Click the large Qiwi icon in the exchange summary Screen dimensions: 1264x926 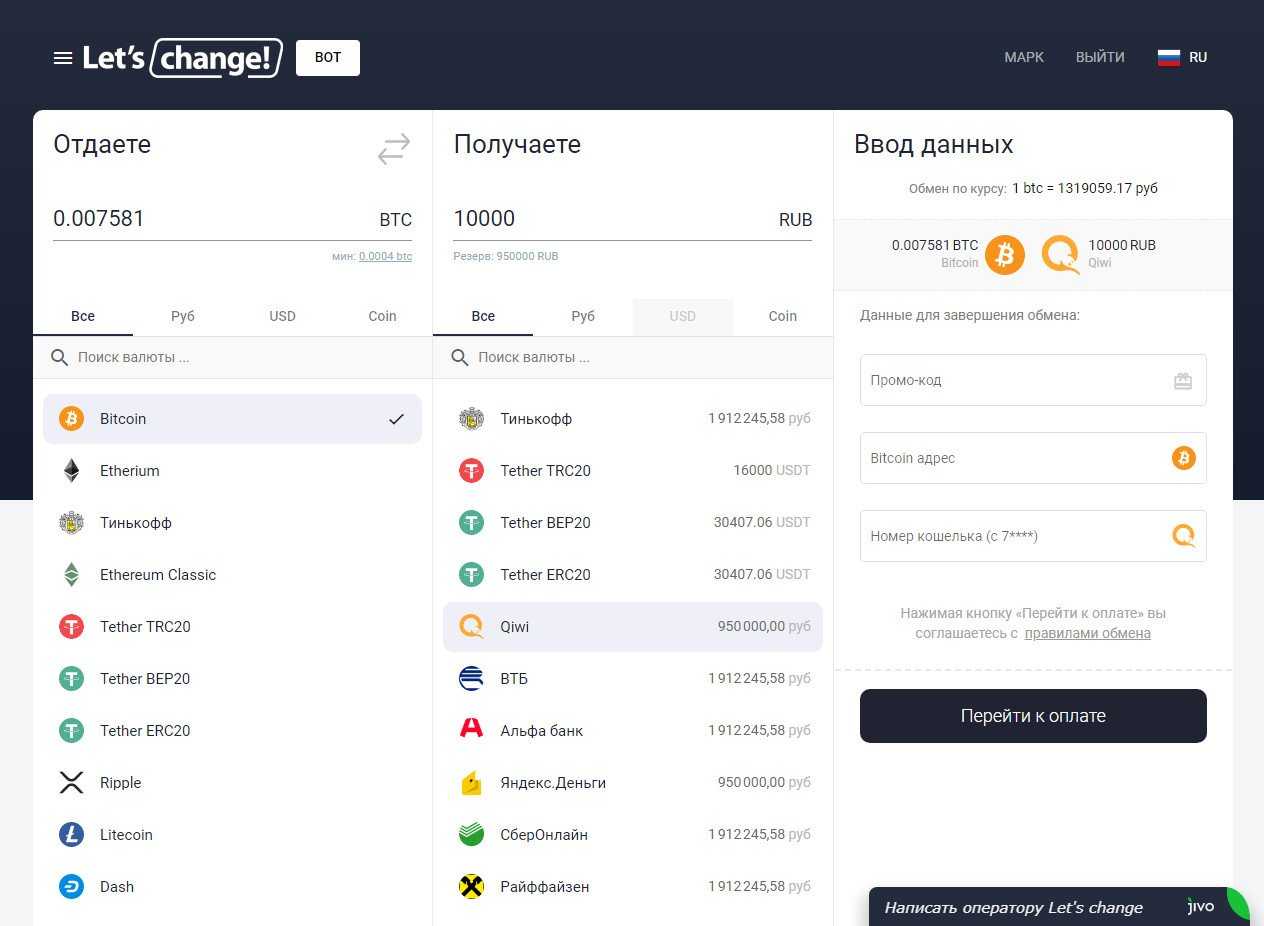[1060, 255]
